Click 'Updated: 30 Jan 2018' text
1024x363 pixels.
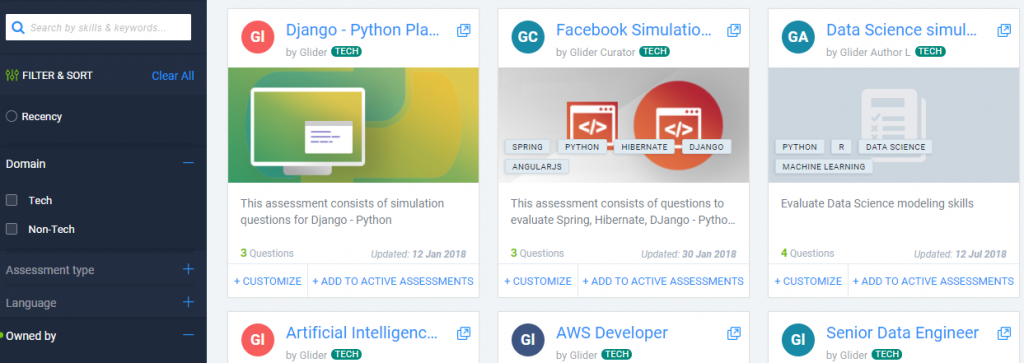tap(688, 254)
